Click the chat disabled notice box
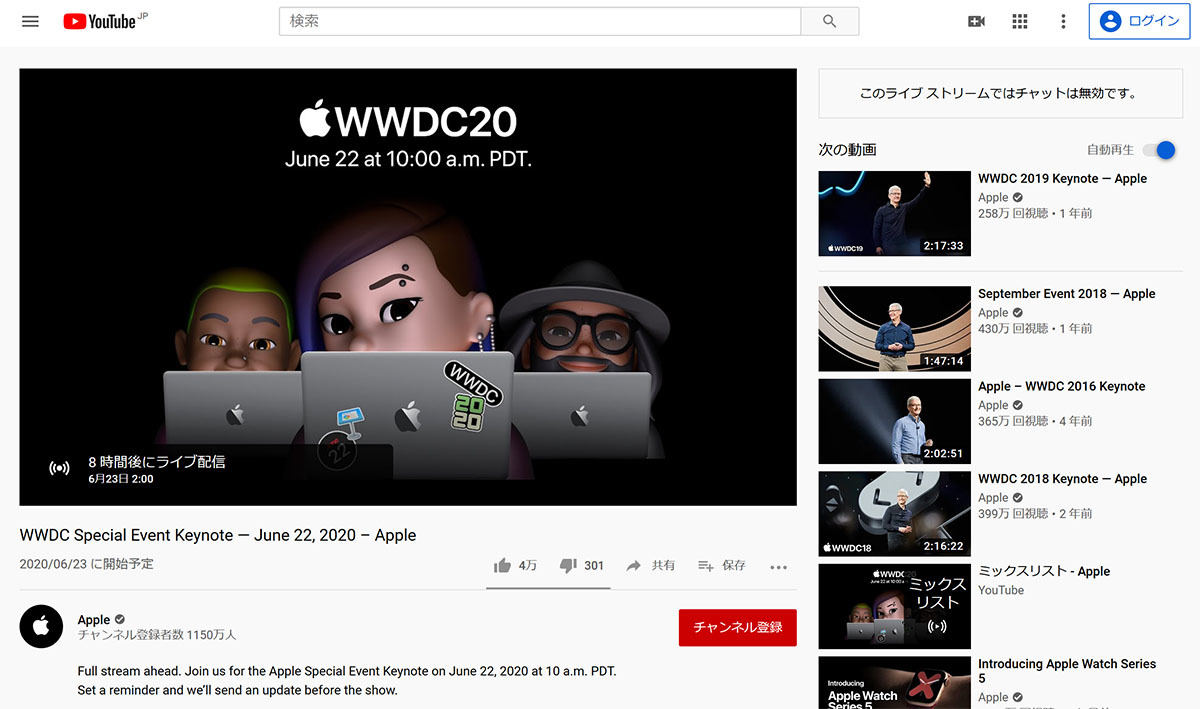Viewport: 1200px width, 709px height. click(999, 93)
